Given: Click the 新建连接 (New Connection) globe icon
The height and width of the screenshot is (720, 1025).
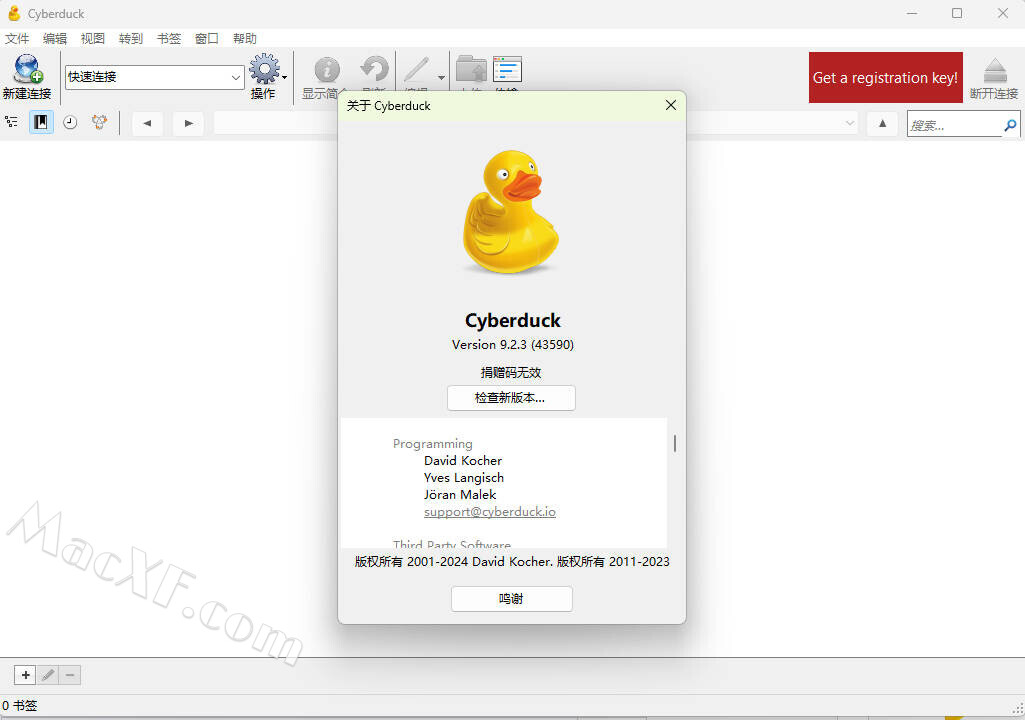Looking at the screenshot, I should (27, 70).
